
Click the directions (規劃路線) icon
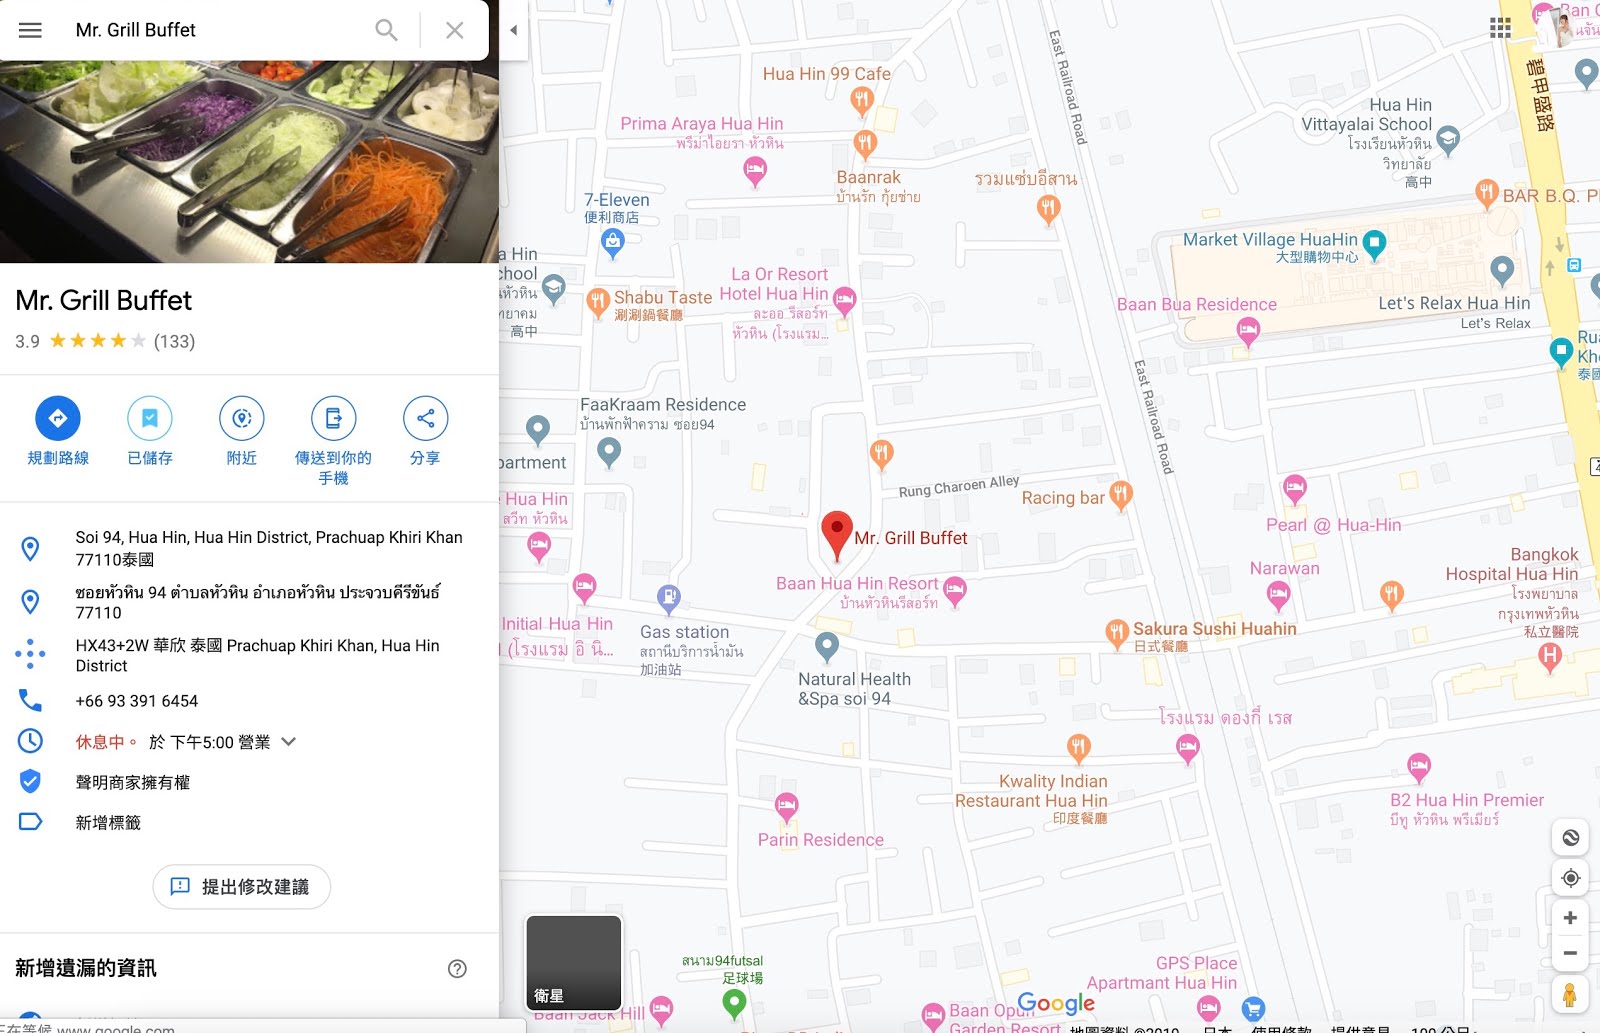58,418
